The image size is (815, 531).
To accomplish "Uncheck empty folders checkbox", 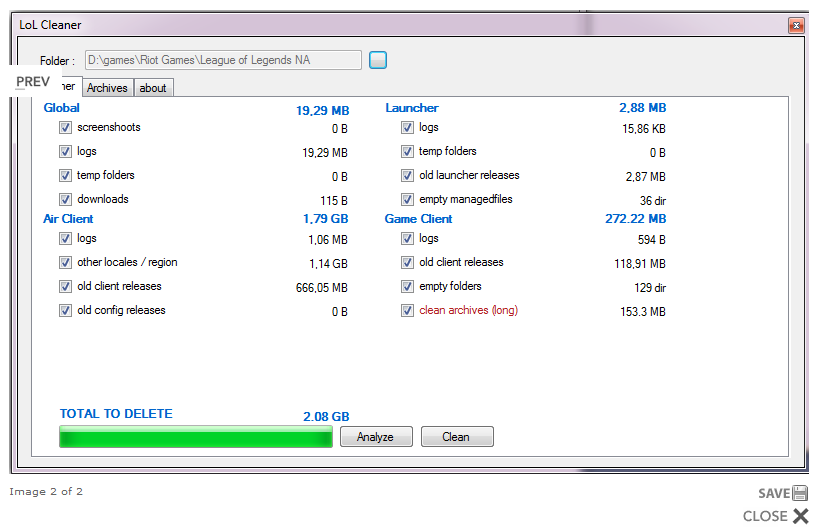I will pyautogui.click(x=407, y=287).
